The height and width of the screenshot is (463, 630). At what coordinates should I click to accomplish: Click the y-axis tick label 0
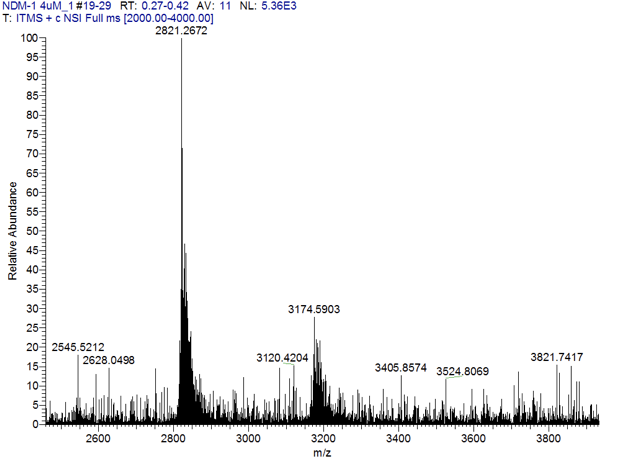(x=35, y=424)
